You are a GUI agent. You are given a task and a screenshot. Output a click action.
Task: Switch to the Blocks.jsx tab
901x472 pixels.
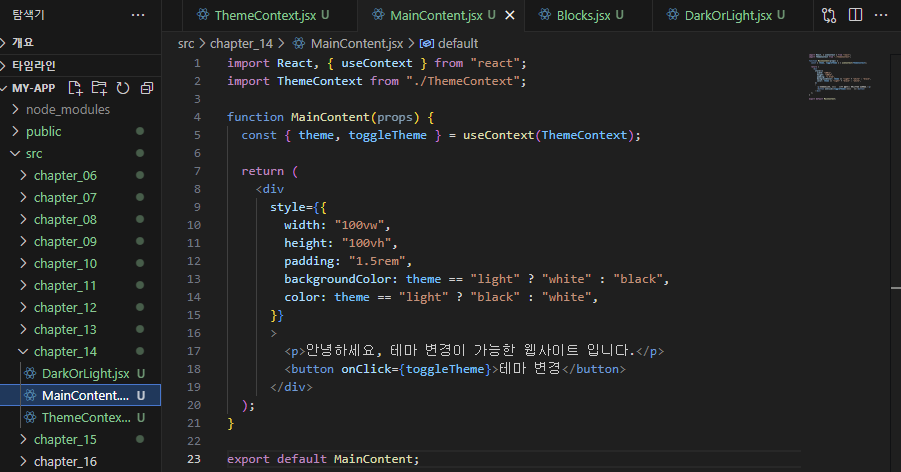pos(588,16)
